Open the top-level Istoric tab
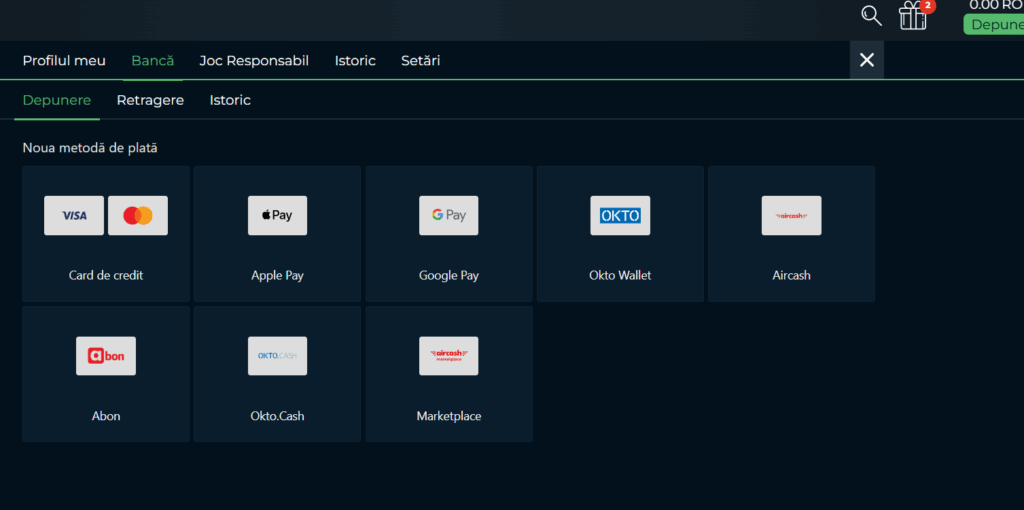This screenshot has width=1024, height=510. pos(355,61)
